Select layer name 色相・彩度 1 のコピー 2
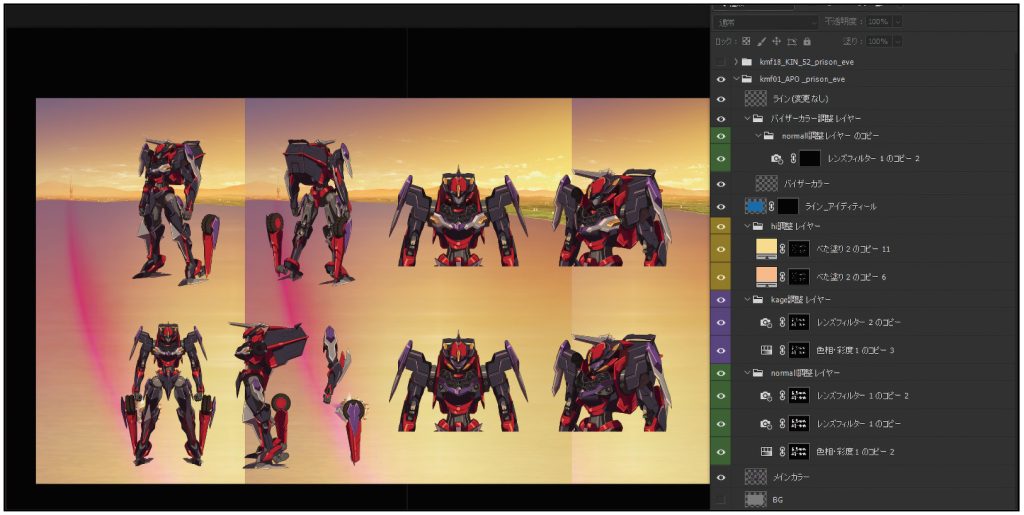The height and width of the screenshot is (515, 1024). (x=855, y=451)
